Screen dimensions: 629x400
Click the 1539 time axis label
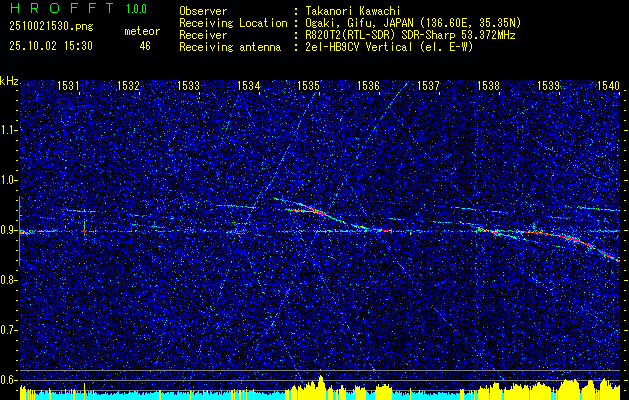[x=548, y=85]
